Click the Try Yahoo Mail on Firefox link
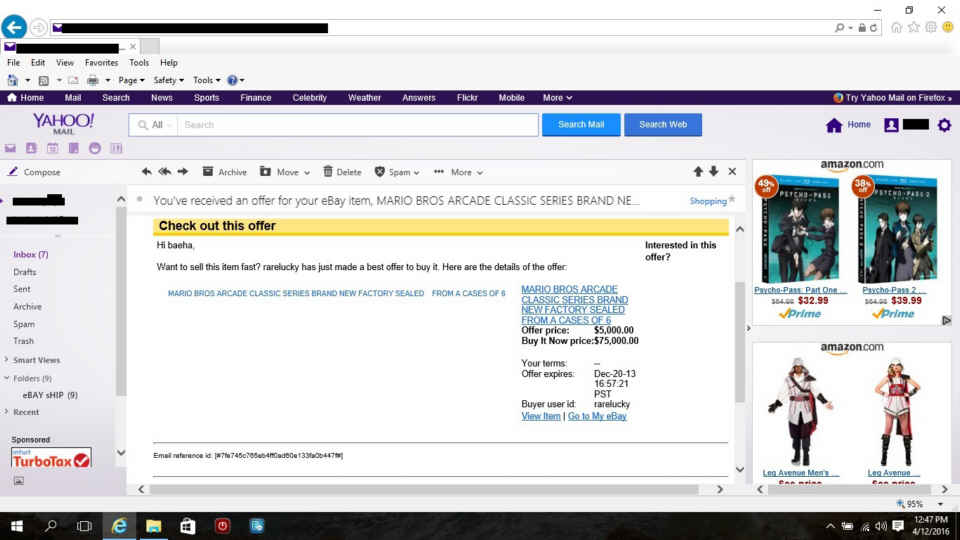 click(x=893, y=98)
